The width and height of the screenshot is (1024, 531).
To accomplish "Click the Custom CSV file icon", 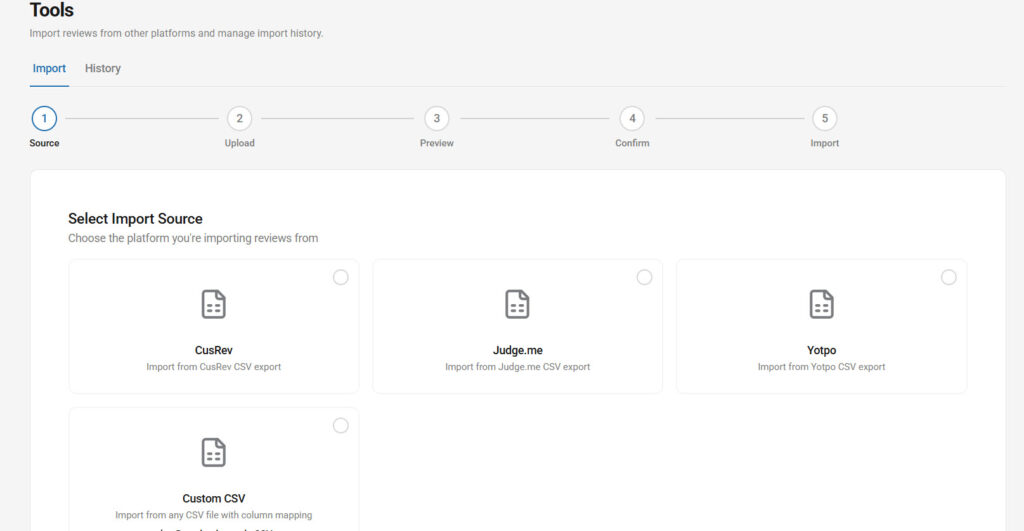I will tap(214, 453).
